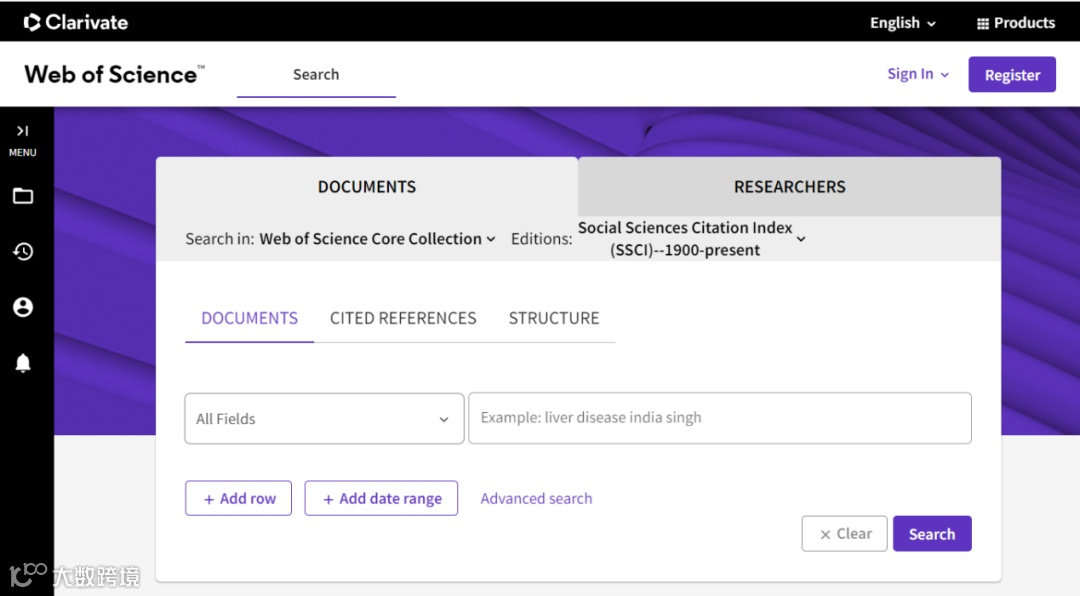The height and width of the screenshot is (596, 1080).
Task: Open search history clock icon
Action: [23, 251]
